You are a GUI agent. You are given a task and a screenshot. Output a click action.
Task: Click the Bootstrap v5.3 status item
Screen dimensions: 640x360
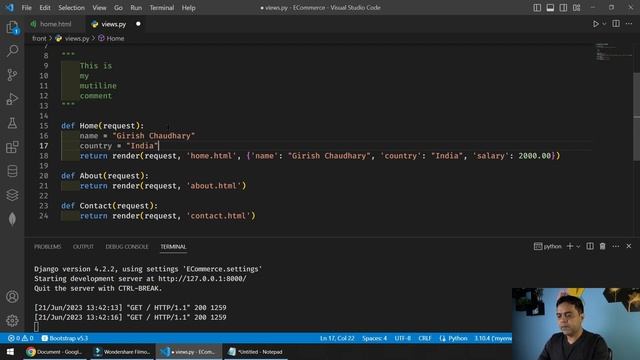tap(64, 338)
